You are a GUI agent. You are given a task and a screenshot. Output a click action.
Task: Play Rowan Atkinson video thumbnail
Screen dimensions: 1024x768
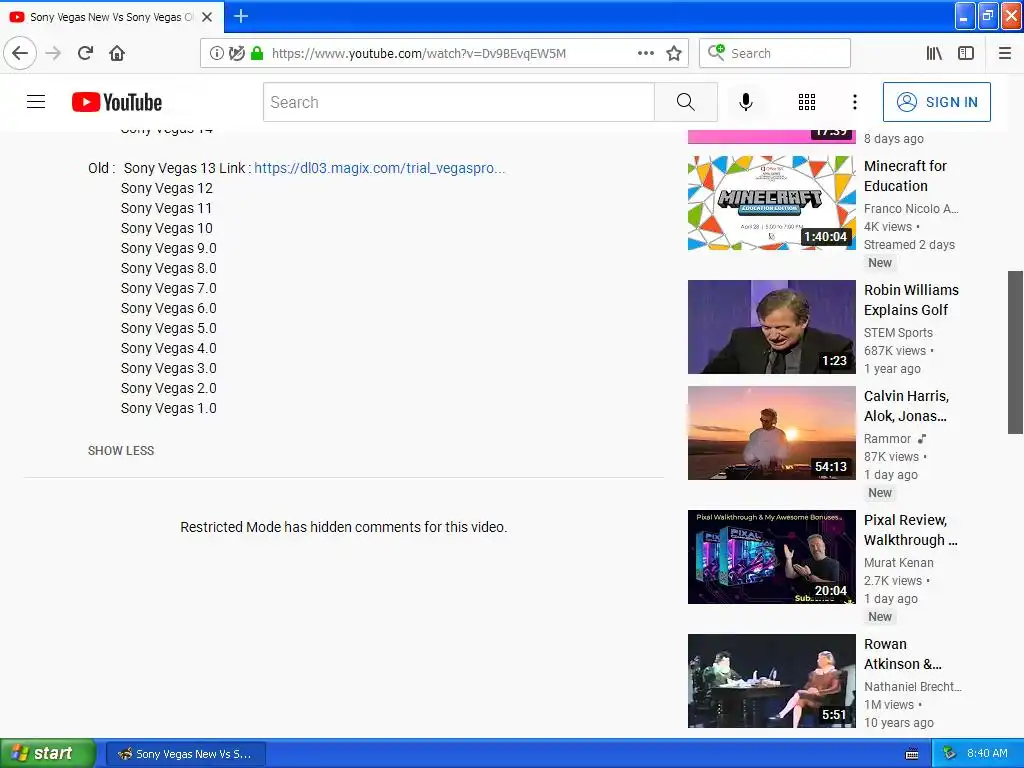pyautogui.click(x=771, y=680)
